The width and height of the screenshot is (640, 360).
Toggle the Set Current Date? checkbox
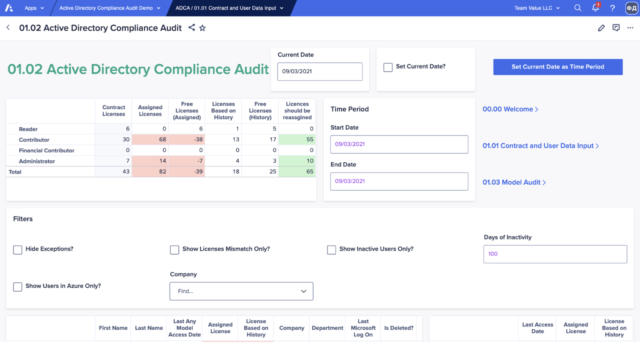click(x=388, y=67)
